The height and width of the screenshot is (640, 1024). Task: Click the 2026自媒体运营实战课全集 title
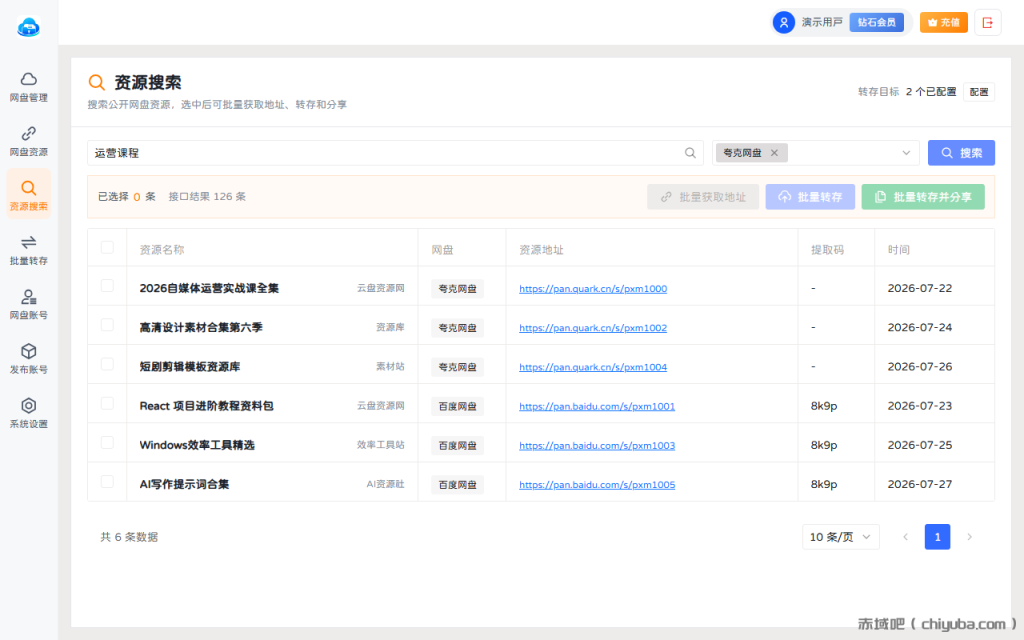(209, 288)
